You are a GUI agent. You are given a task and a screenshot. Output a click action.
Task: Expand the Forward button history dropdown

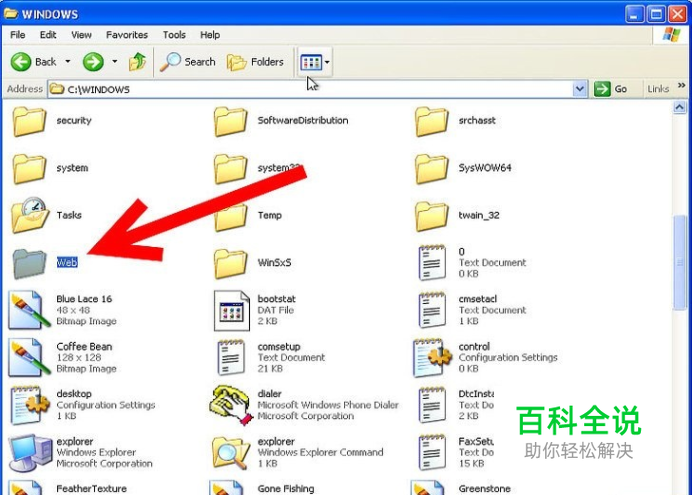115,62
